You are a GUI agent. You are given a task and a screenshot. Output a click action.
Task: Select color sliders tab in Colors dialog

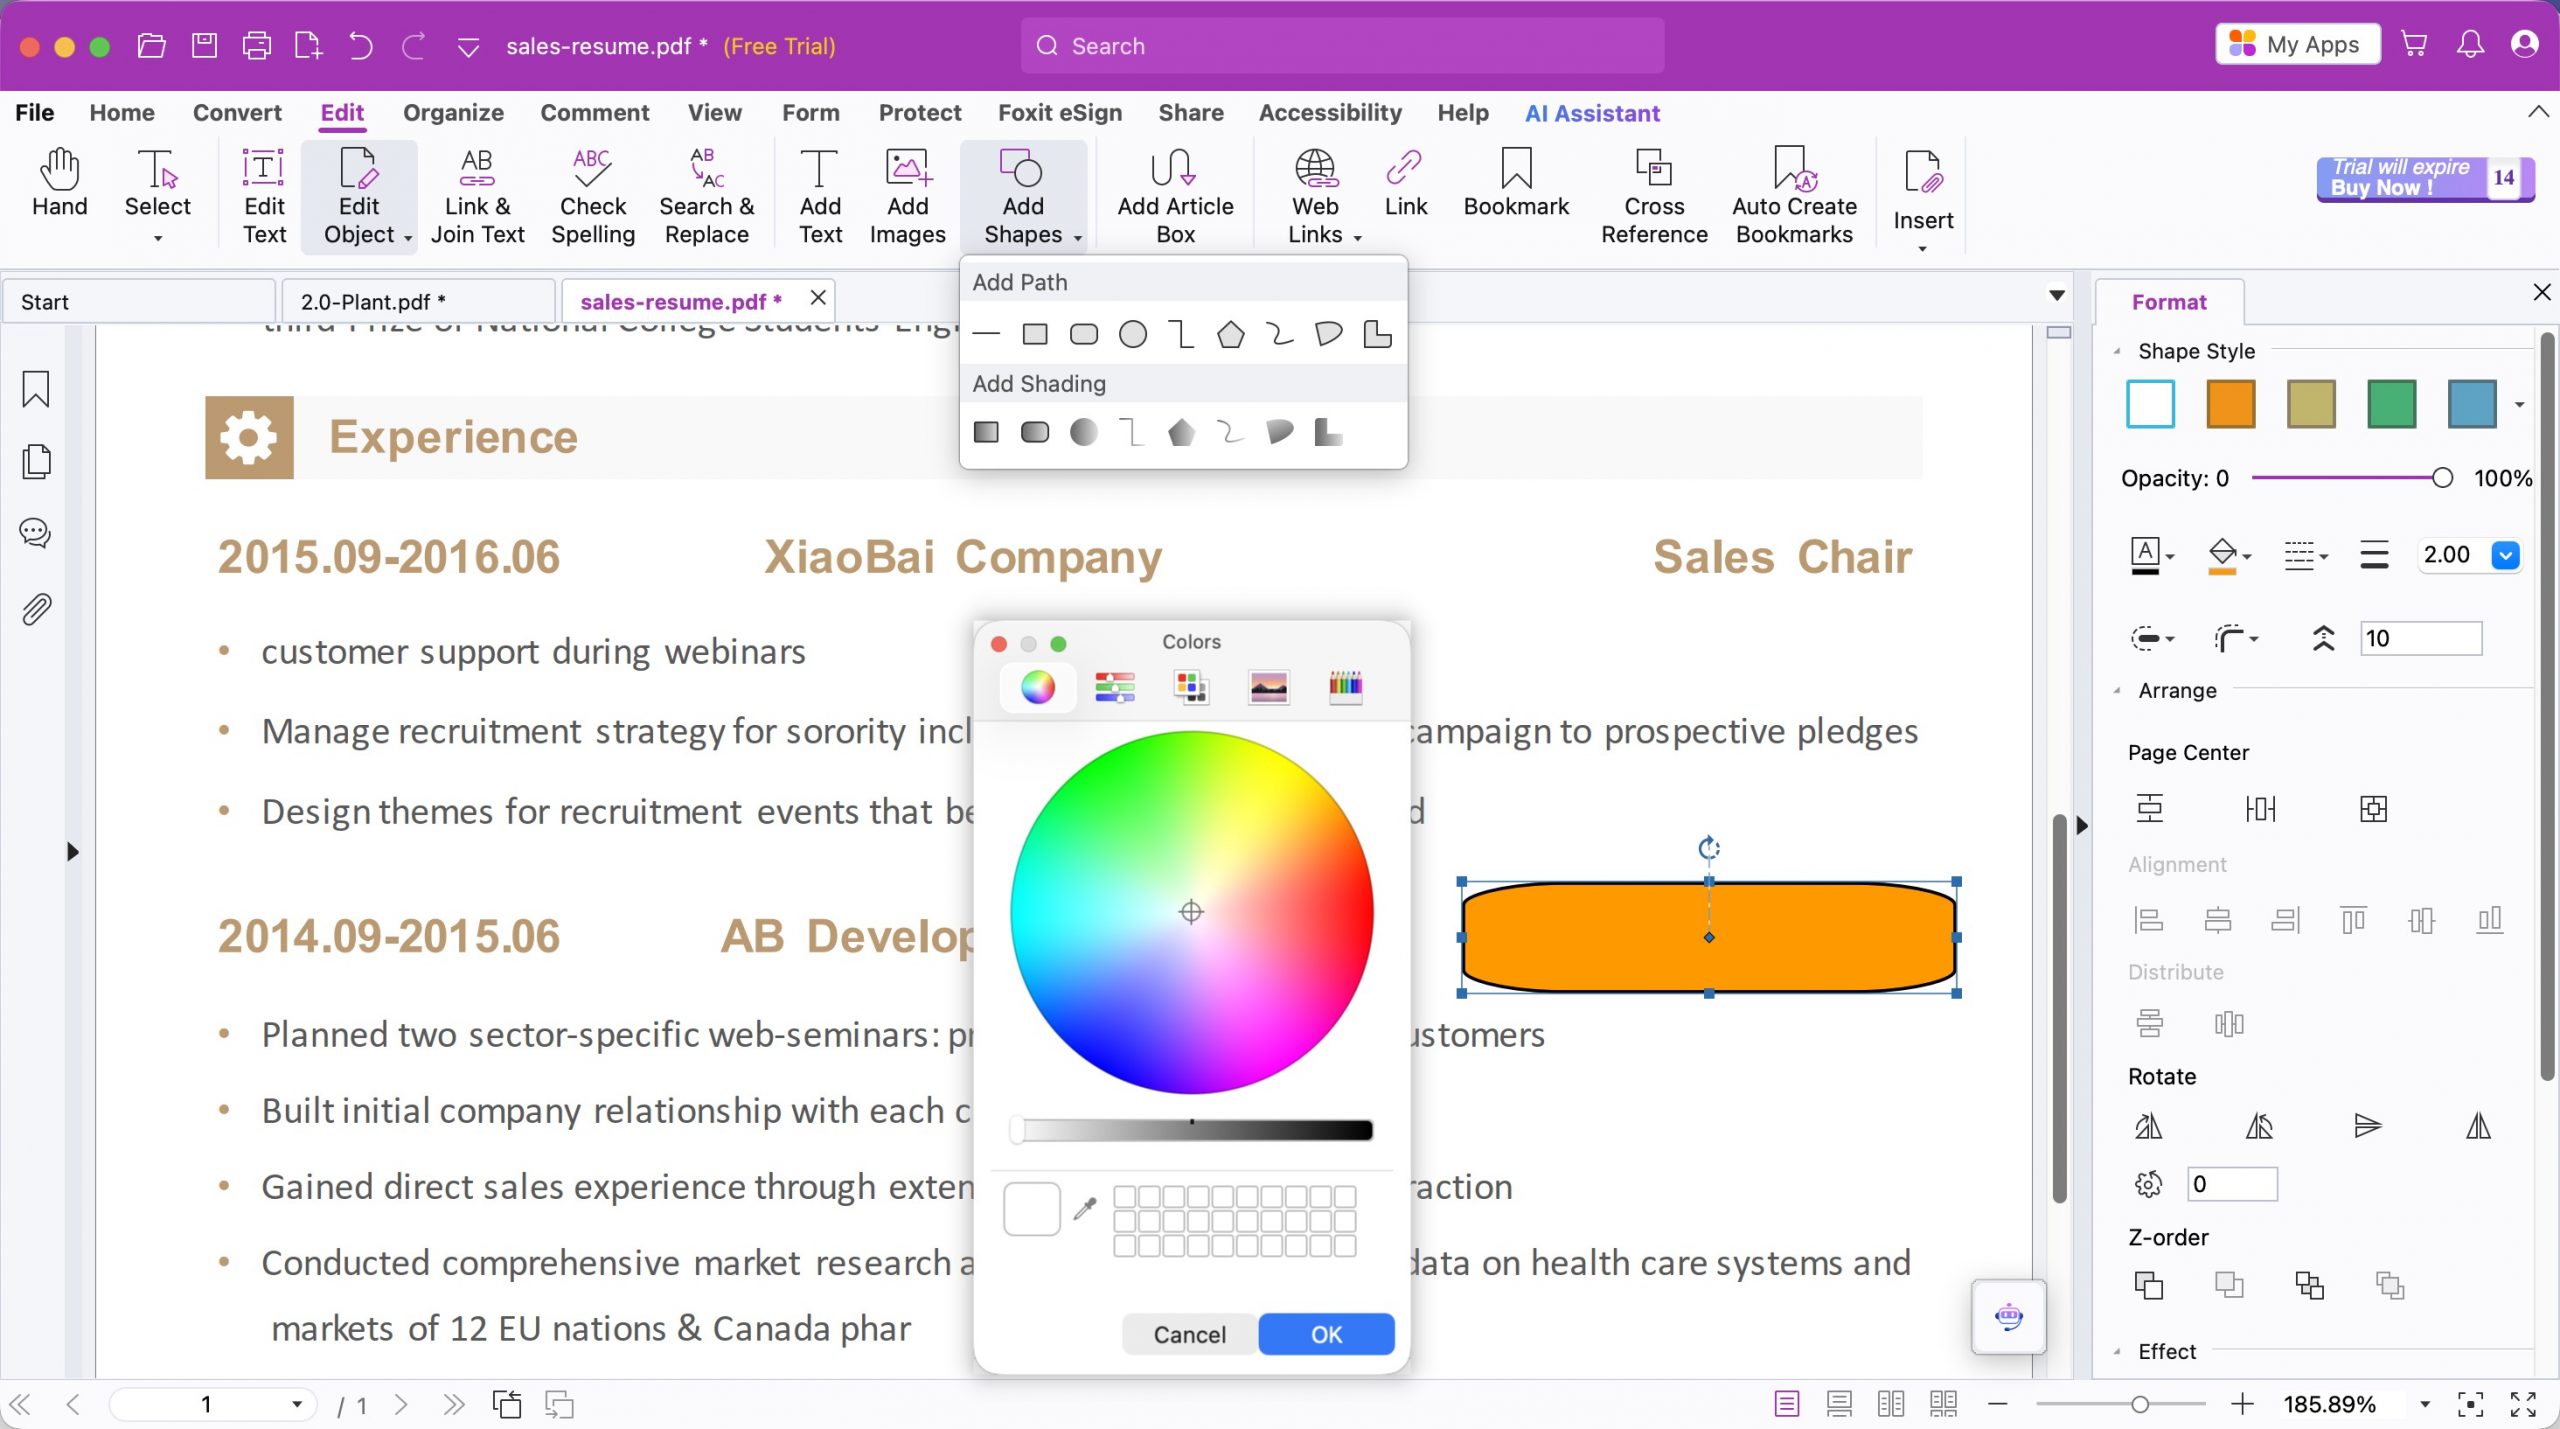click(x=1115, y=687)
